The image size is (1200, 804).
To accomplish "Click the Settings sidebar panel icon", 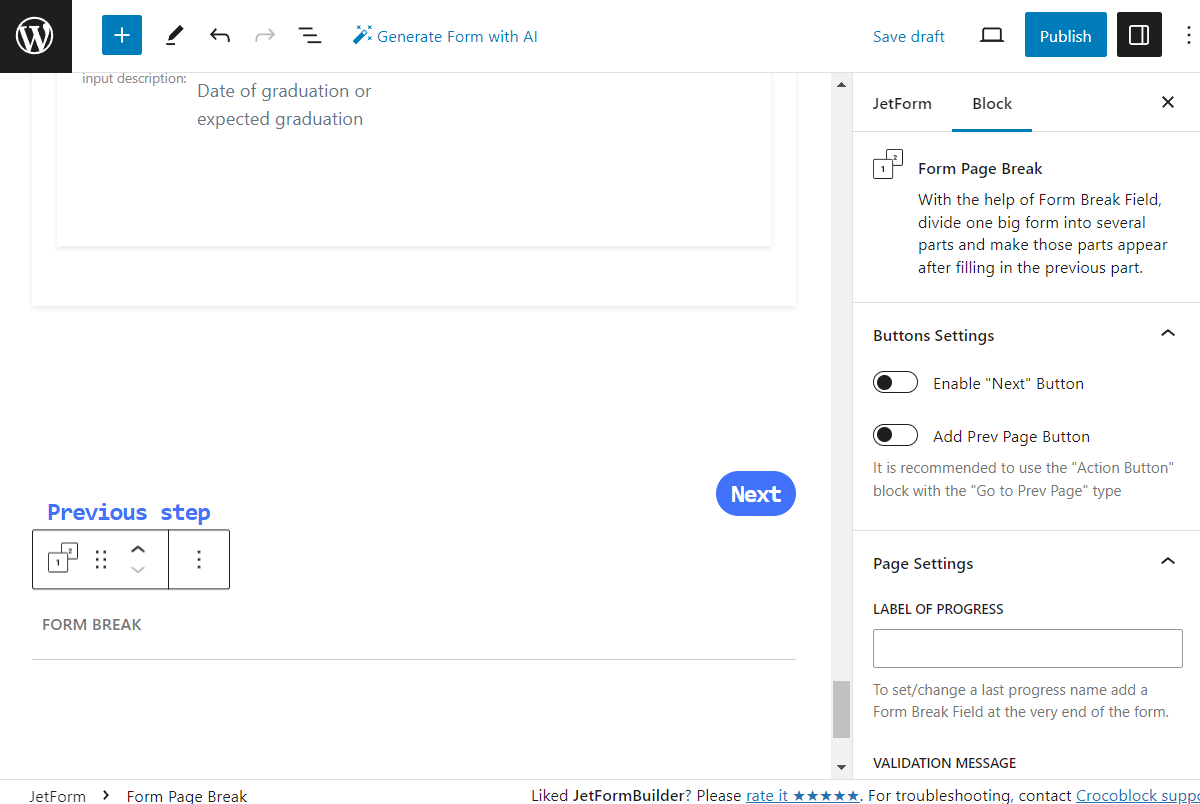I will (x=1139, y=34).
